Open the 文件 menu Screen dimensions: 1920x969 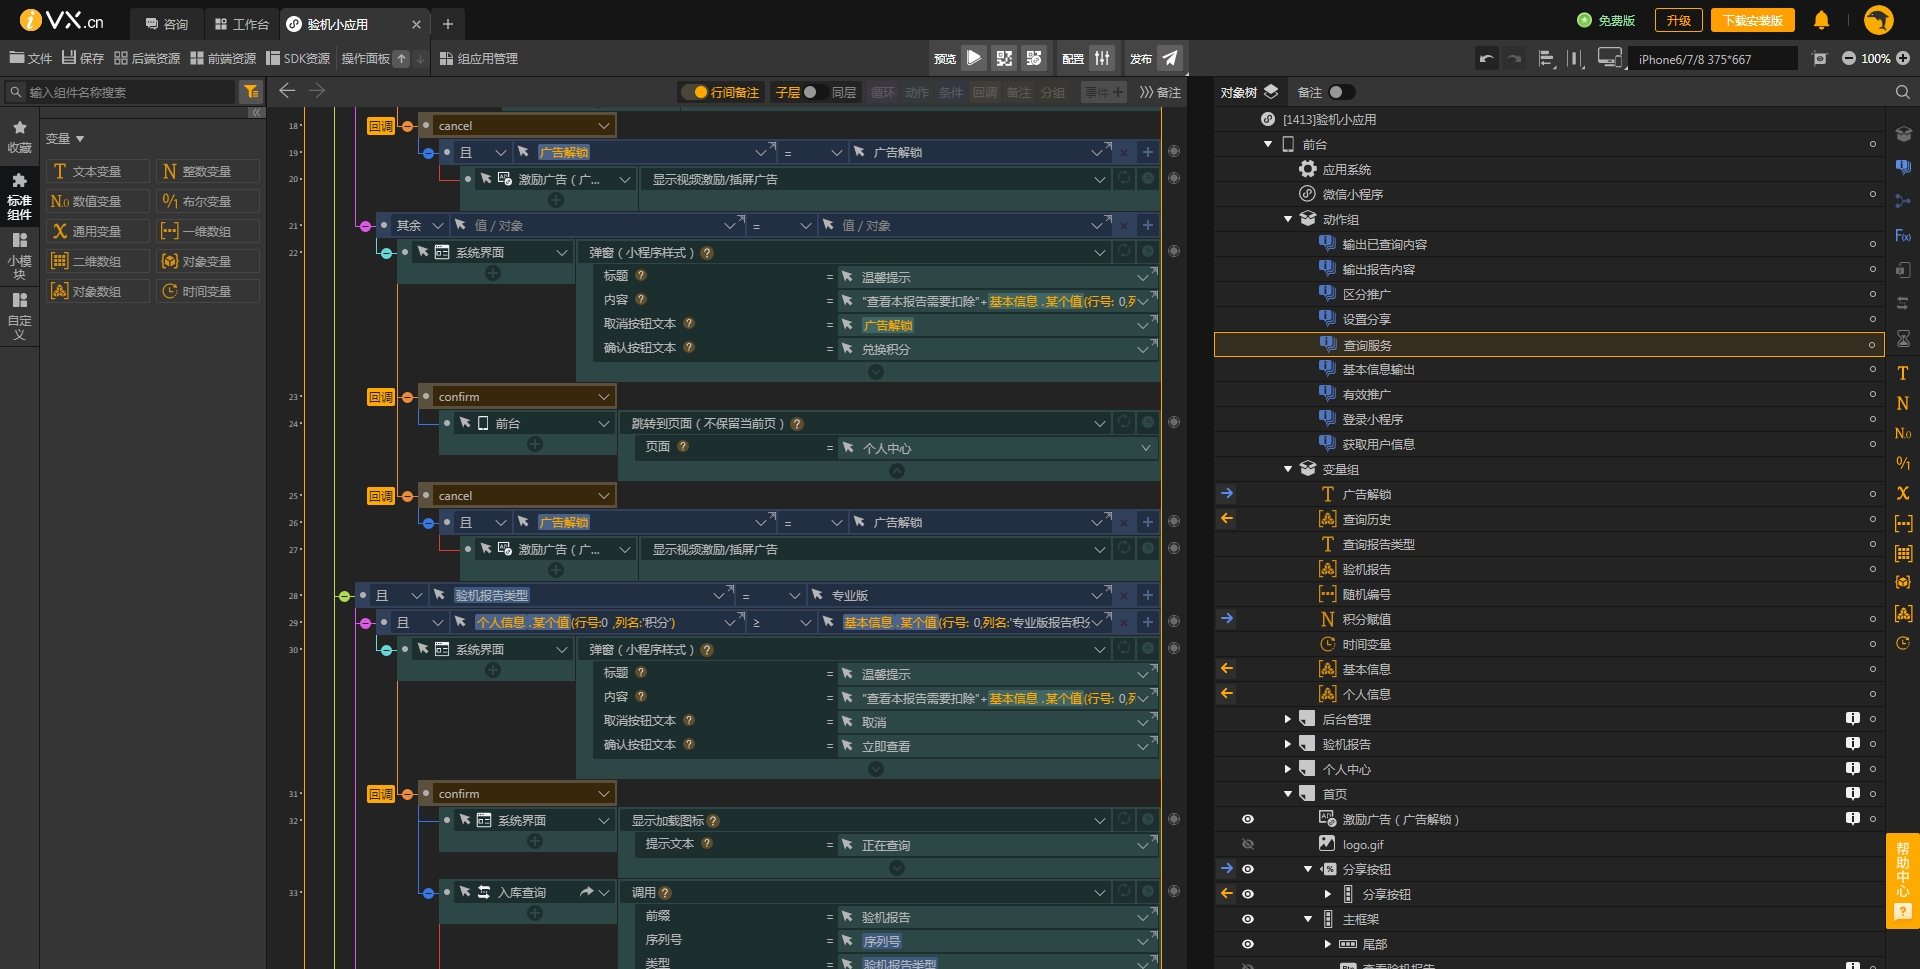coord(30,58)
